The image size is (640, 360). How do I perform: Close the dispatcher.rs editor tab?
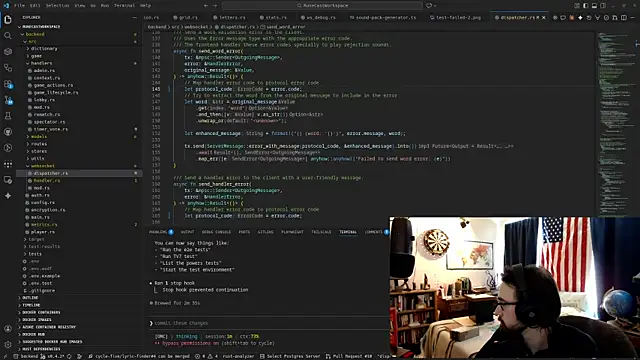544,18
